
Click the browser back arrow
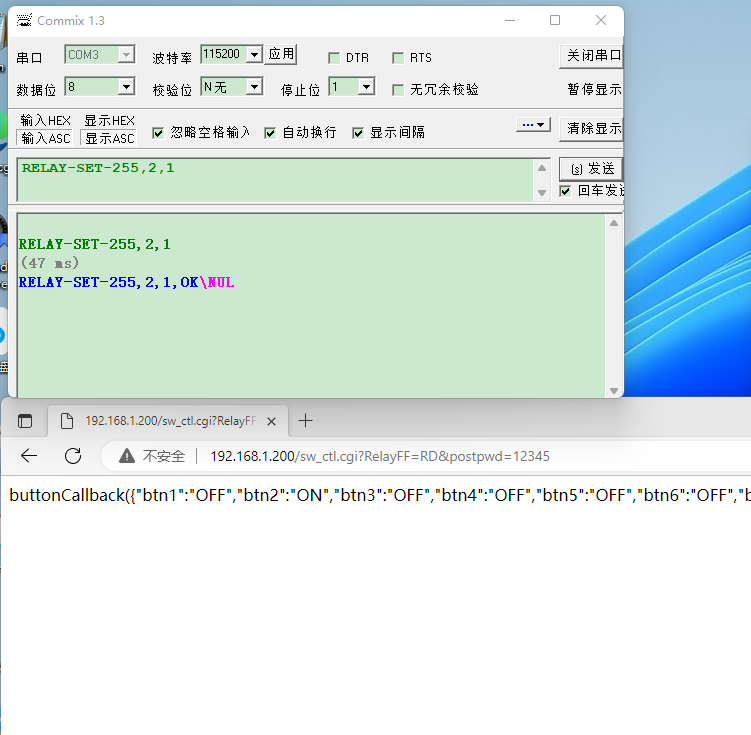28,456
